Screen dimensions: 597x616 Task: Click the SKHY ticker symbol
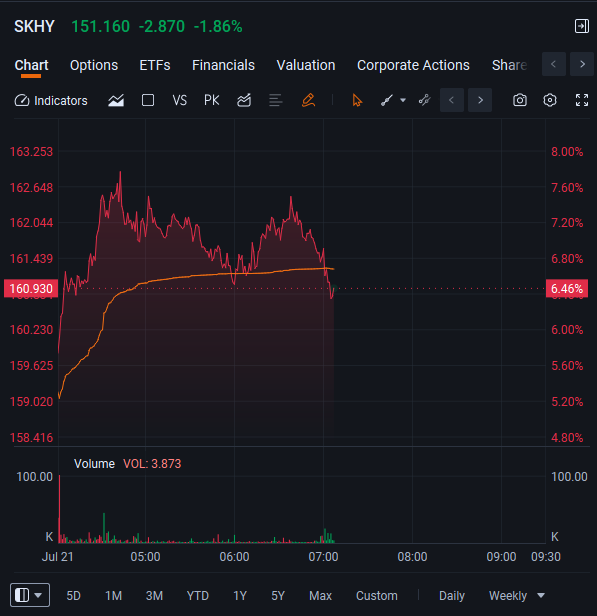[x=34, y=27]
